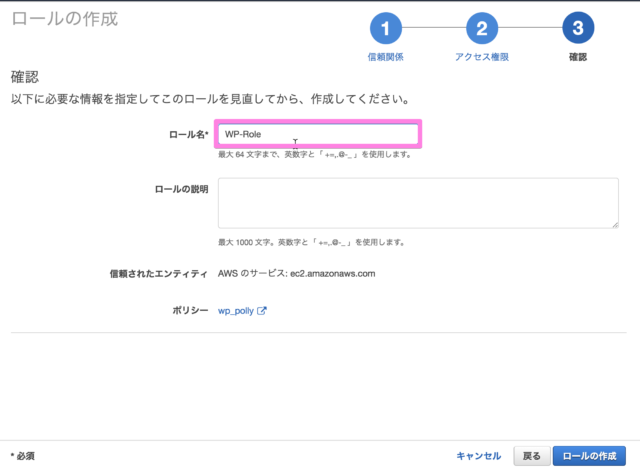Click the step 2 circle icon
This screenshot has width=640, height=471.
(x=481, y=28)
